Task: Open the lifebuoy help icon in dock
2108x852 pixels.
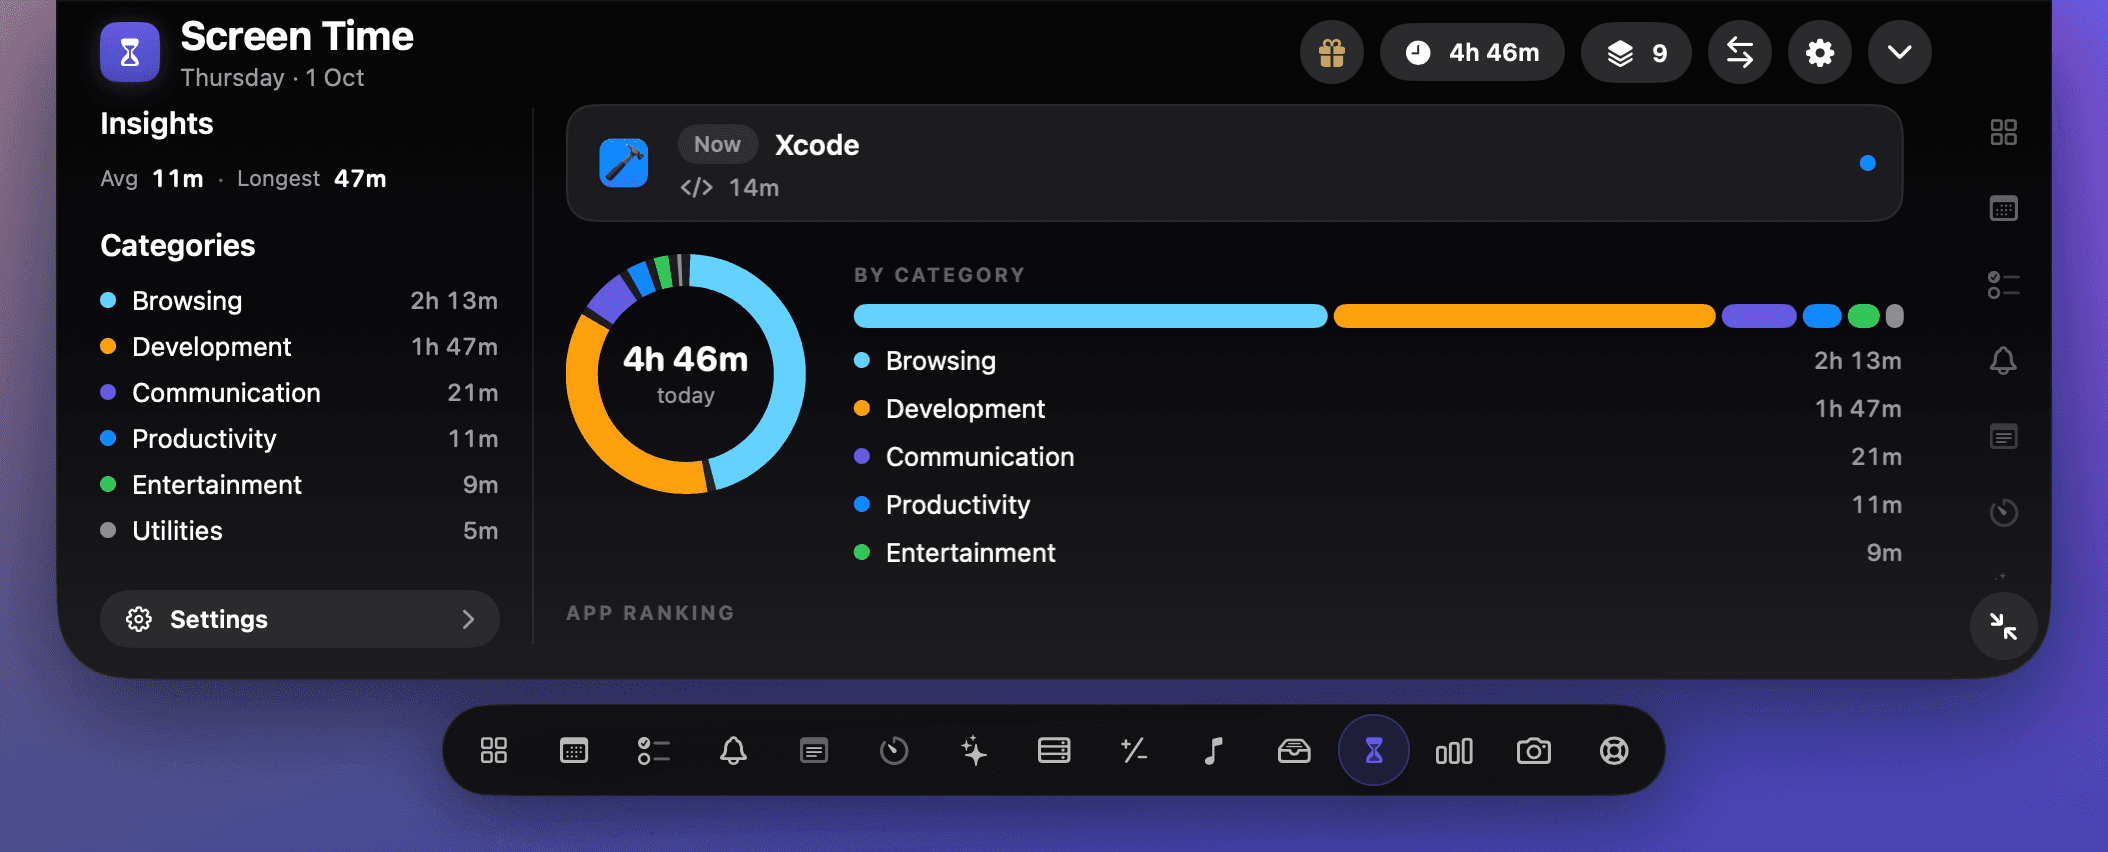Action: pyautogui.click(x=1614, y=751)
